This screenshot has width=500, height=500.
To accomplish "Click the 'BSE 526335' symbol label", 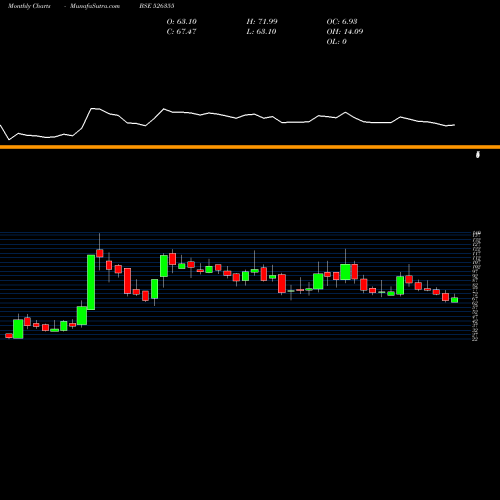I will click(157, 6).
